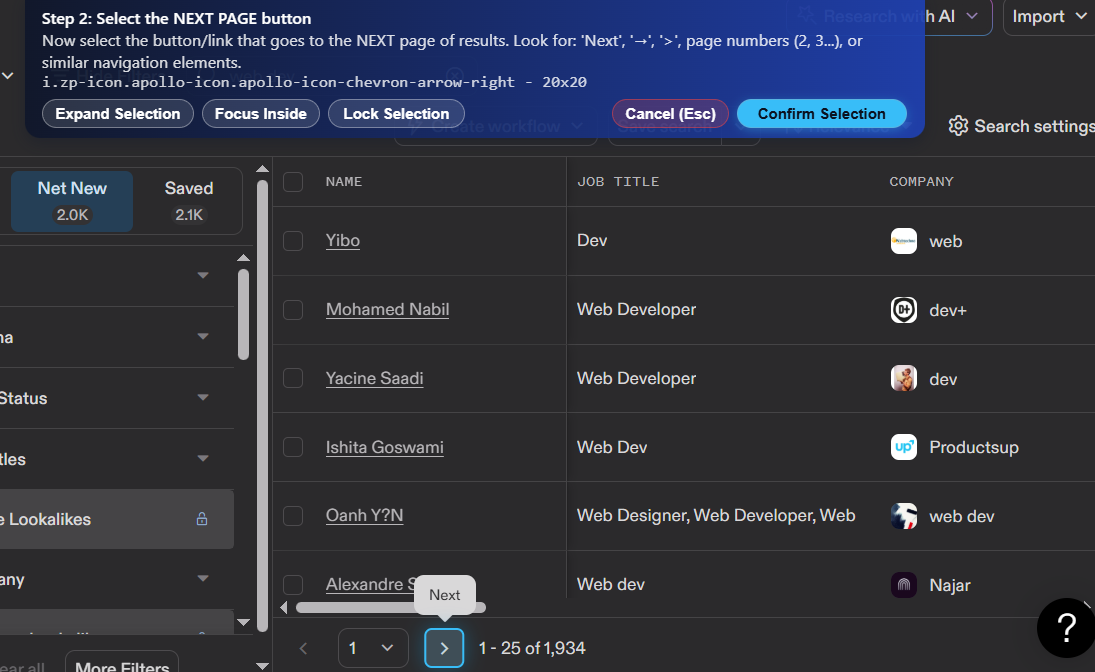Click the COMPANY column header

tap(921, 182)
